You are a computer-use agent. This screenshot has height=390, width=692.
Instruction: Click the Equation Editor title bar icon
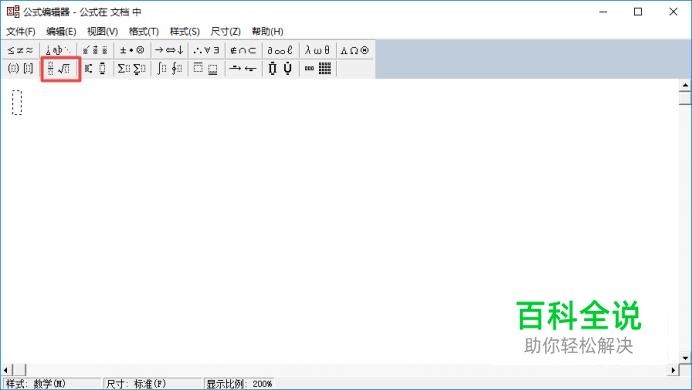click(13, 12)
